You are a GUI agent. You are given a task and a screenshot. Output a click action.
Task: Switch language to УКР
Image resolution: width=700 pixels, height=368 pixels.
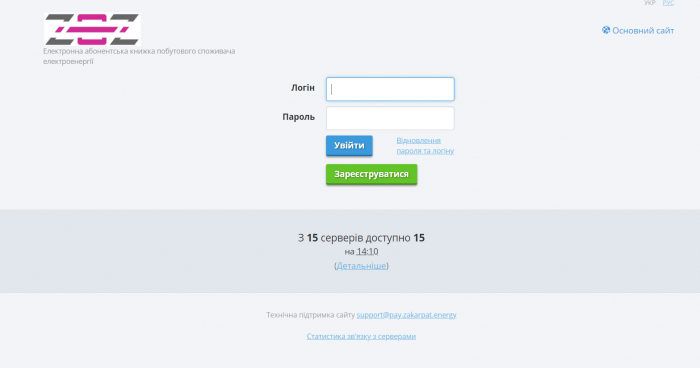(x=650, y=3)
